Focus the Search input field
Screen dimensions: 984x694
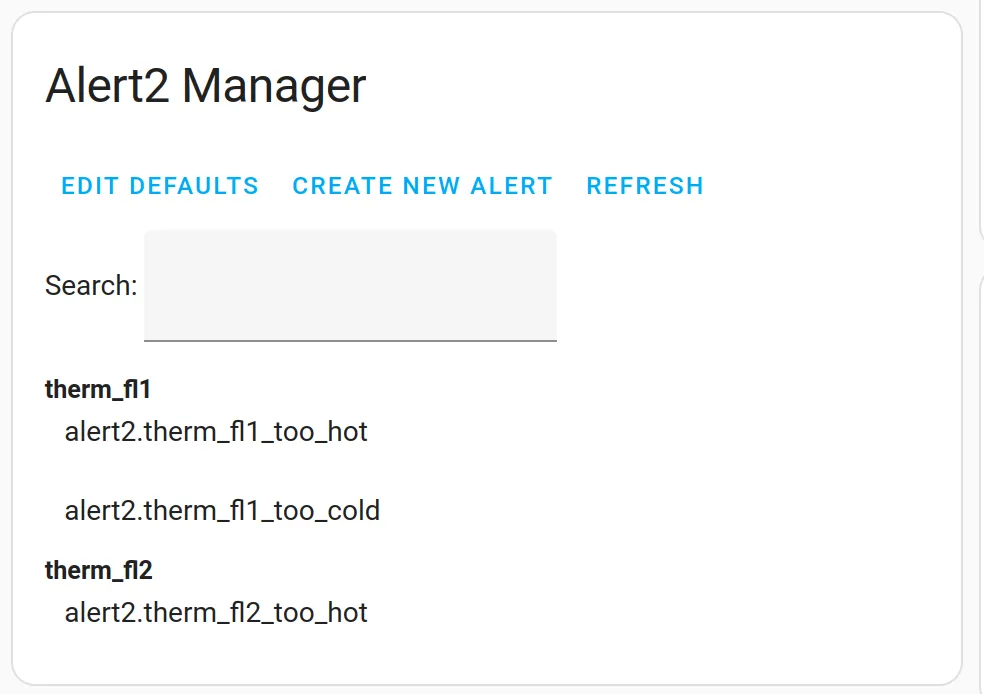tap(350, 286)
